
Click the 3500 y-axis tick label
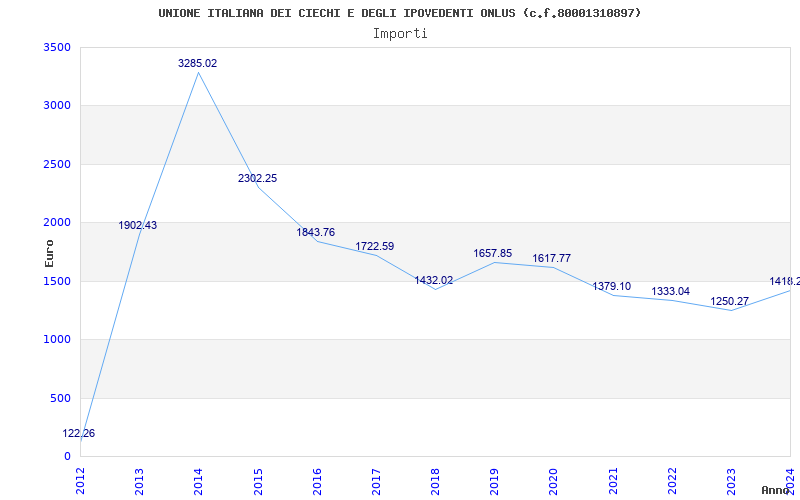click(x=57, y=47)
